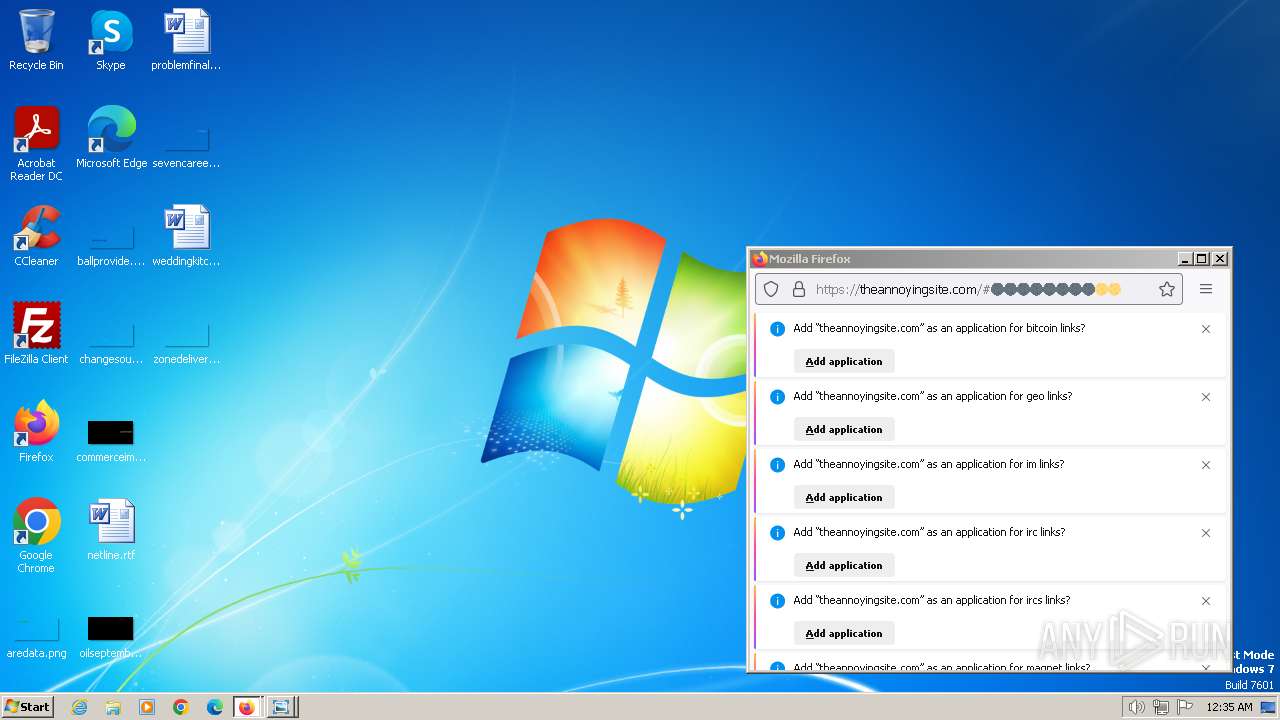Image resolution: width=1280 pixels, height=720 pixels.
Task: Open the network tray icon
Action: [1160, 707]
